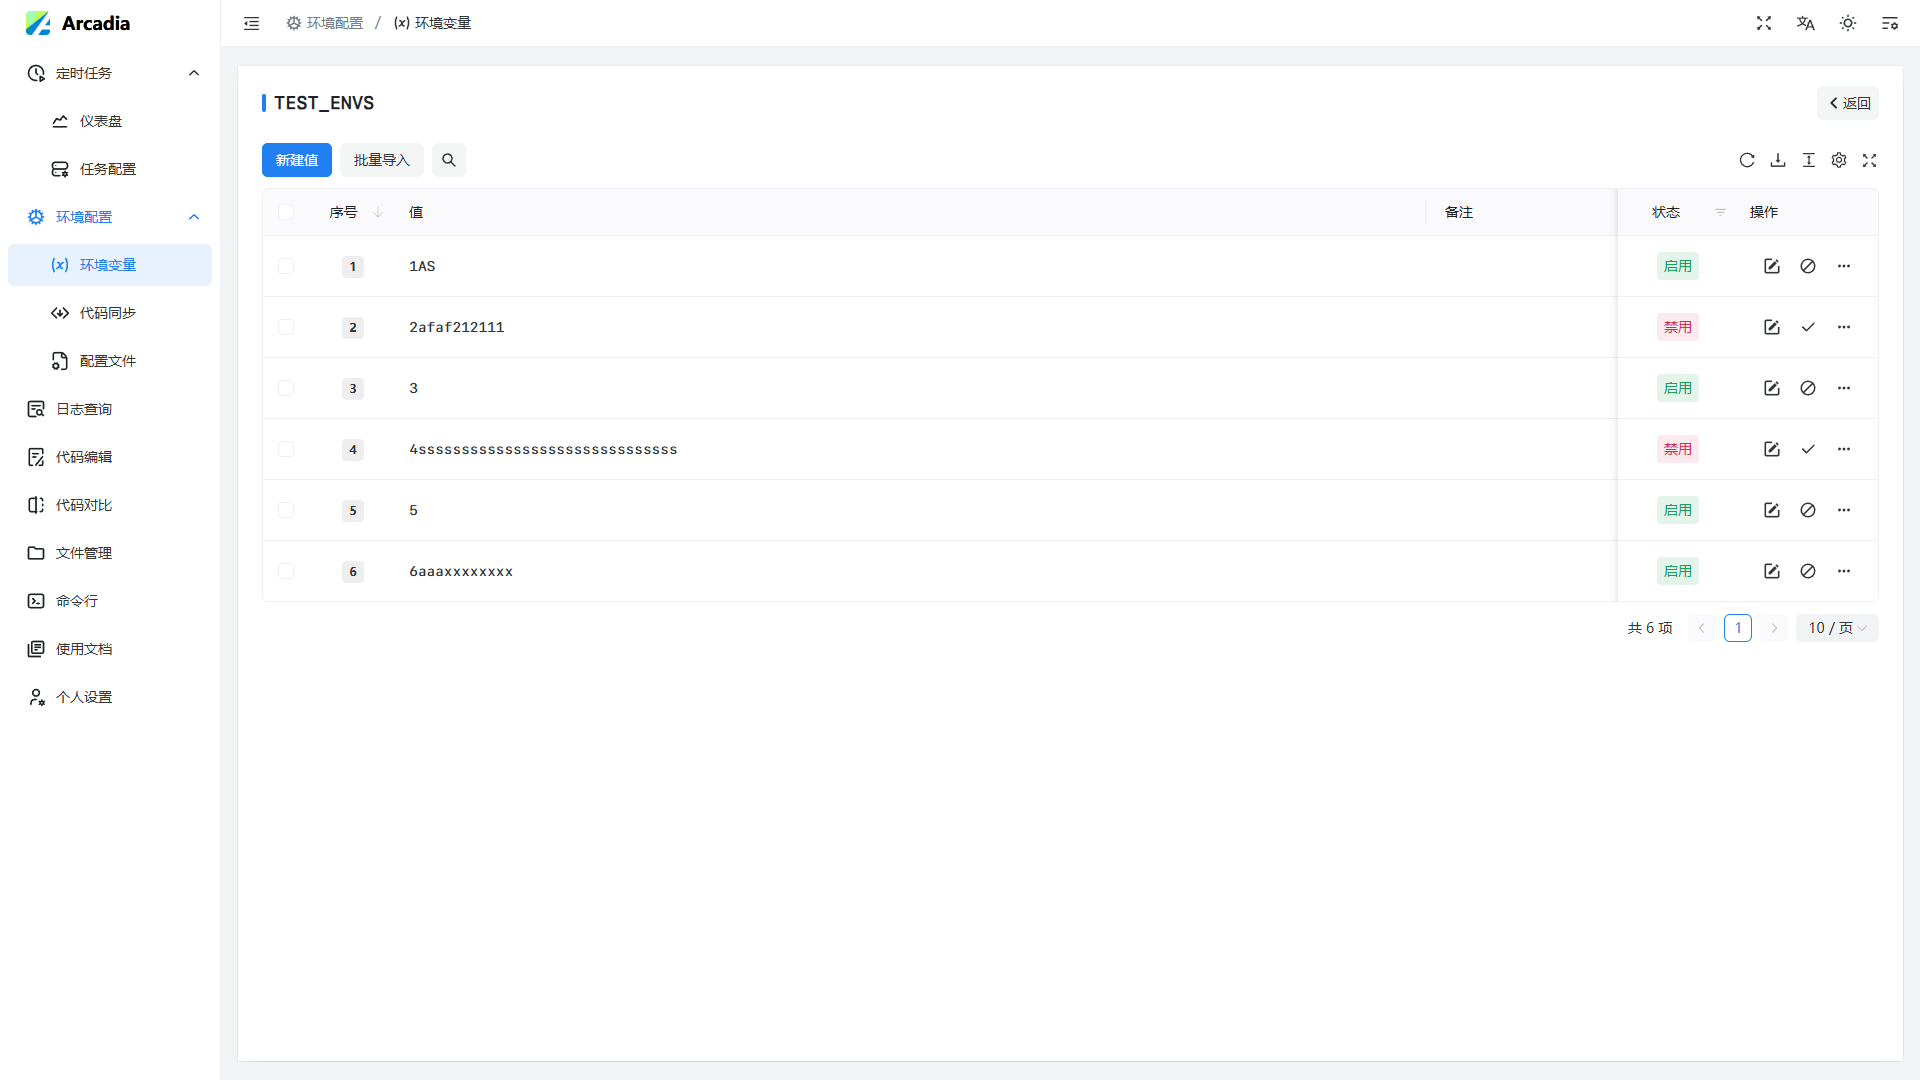
Task: Collapse the sidebar menu icon
Action: pos(252,23)
